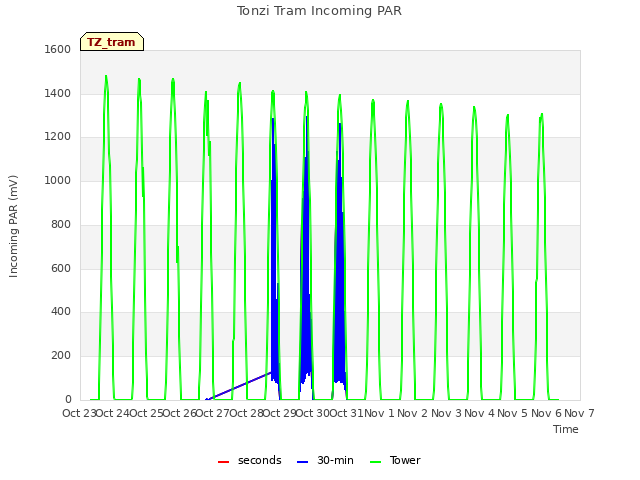
Task: Click the 800 y-axis tick label
Action: [x=61, y=224]
